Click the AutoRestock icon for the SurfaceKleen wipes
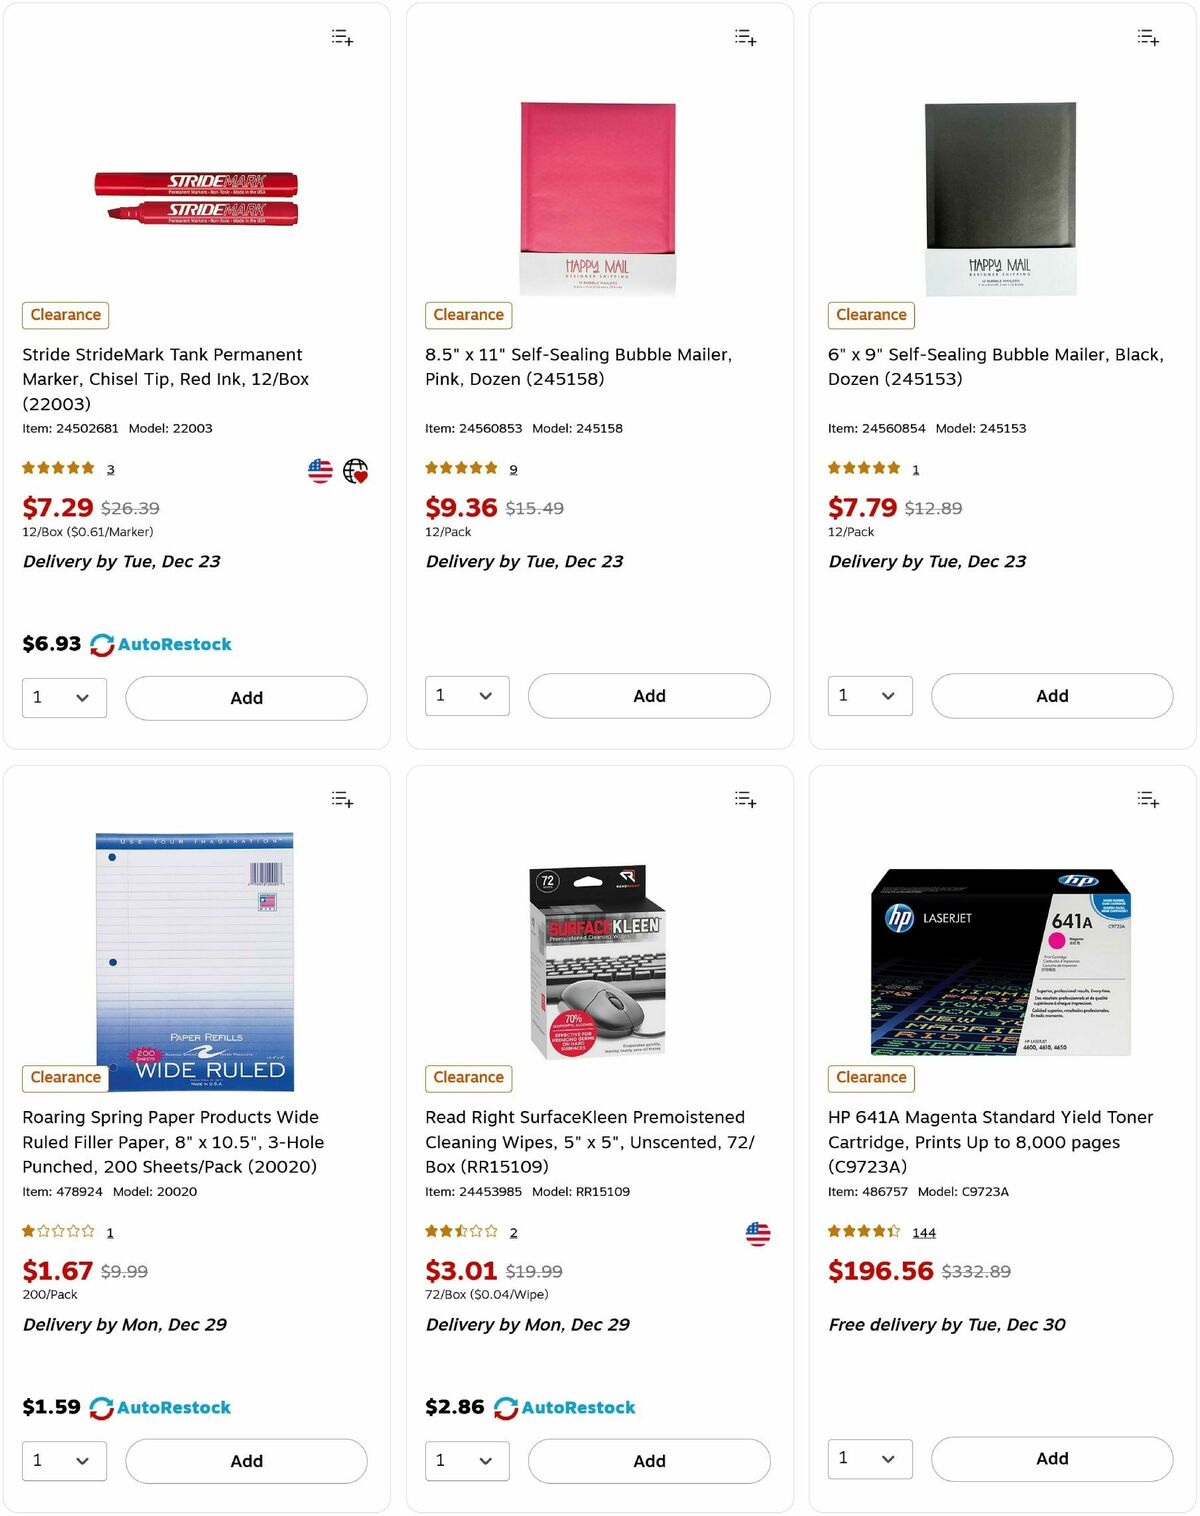Screen dimensions: 1200x1516 (x=506, y=1407)
